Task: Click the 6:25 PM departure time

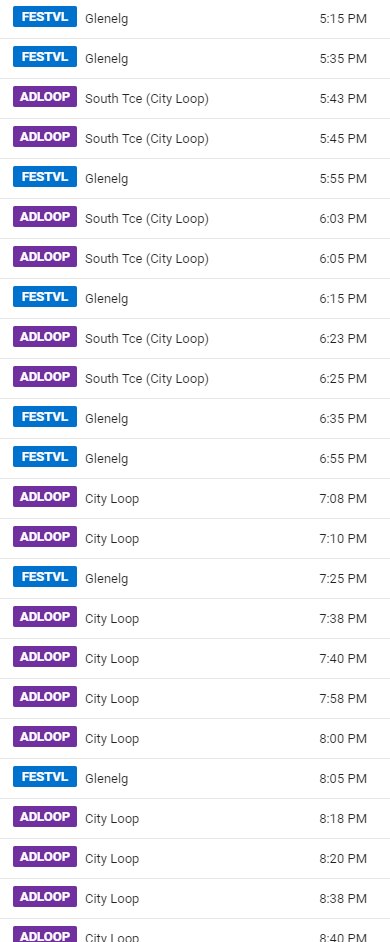Action: point(343,378)
